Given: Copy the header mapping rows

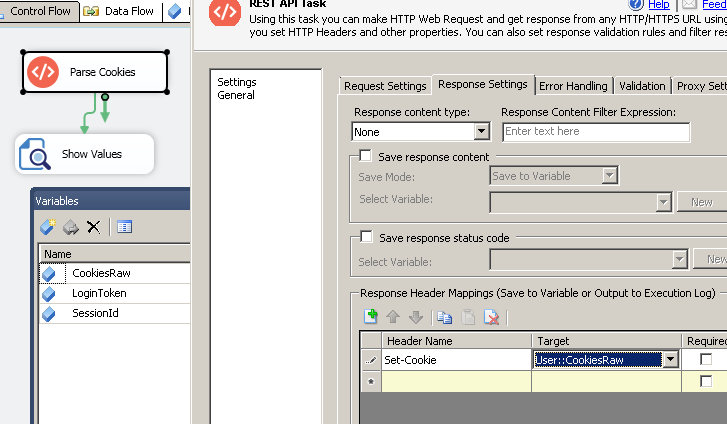Looking at the screenshot, I should click(444, 317).
